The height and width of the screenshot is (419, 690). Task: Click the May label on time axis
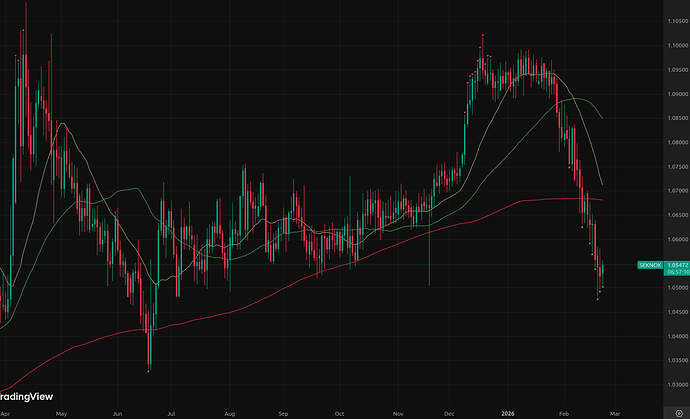coord(61,411)
